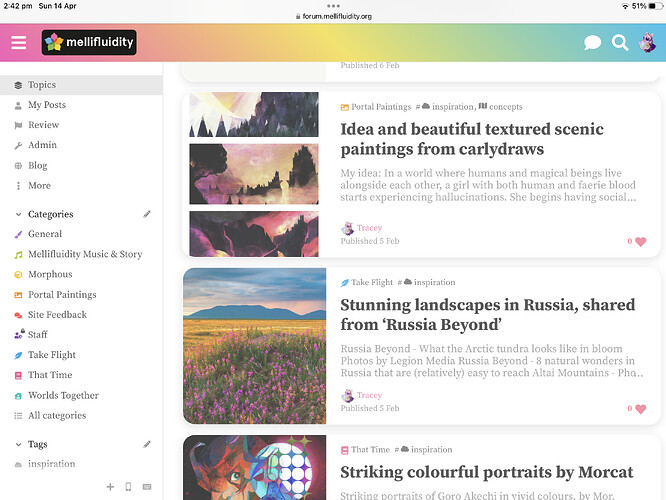The height and width of the screenshot is (500, 666).
Task: Click the mobile view icon in sidebar footer
Action: pos(128,486)
